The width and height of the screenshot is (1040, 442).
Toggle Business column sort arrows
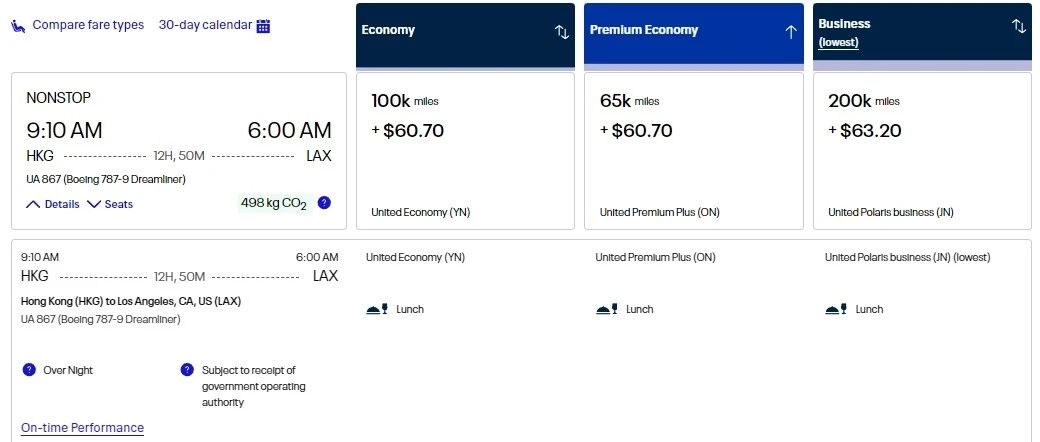coord(1019,26)
